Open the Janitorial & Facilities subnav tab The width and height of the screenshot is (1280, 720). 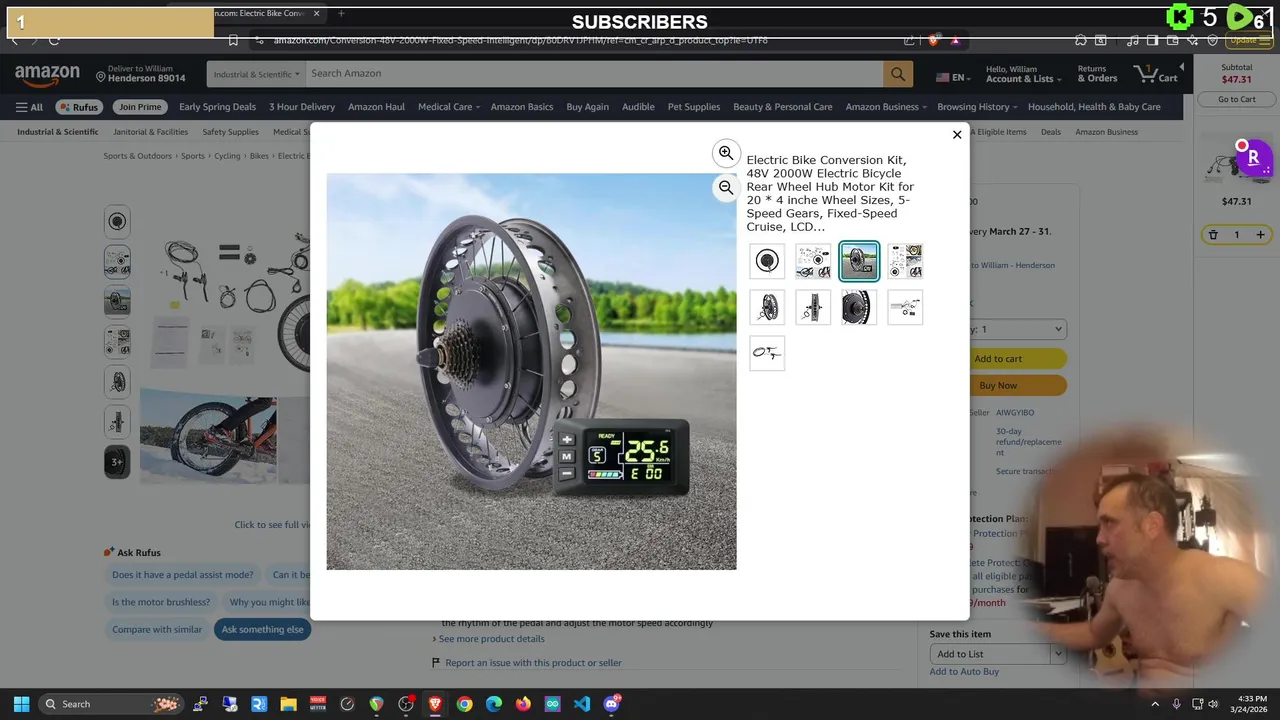150,132
